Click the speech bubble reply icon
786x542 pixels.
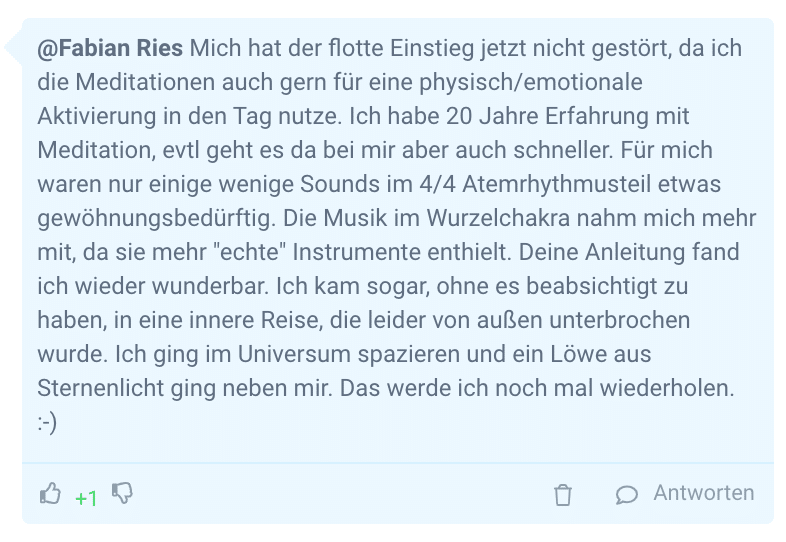point(627,495)
